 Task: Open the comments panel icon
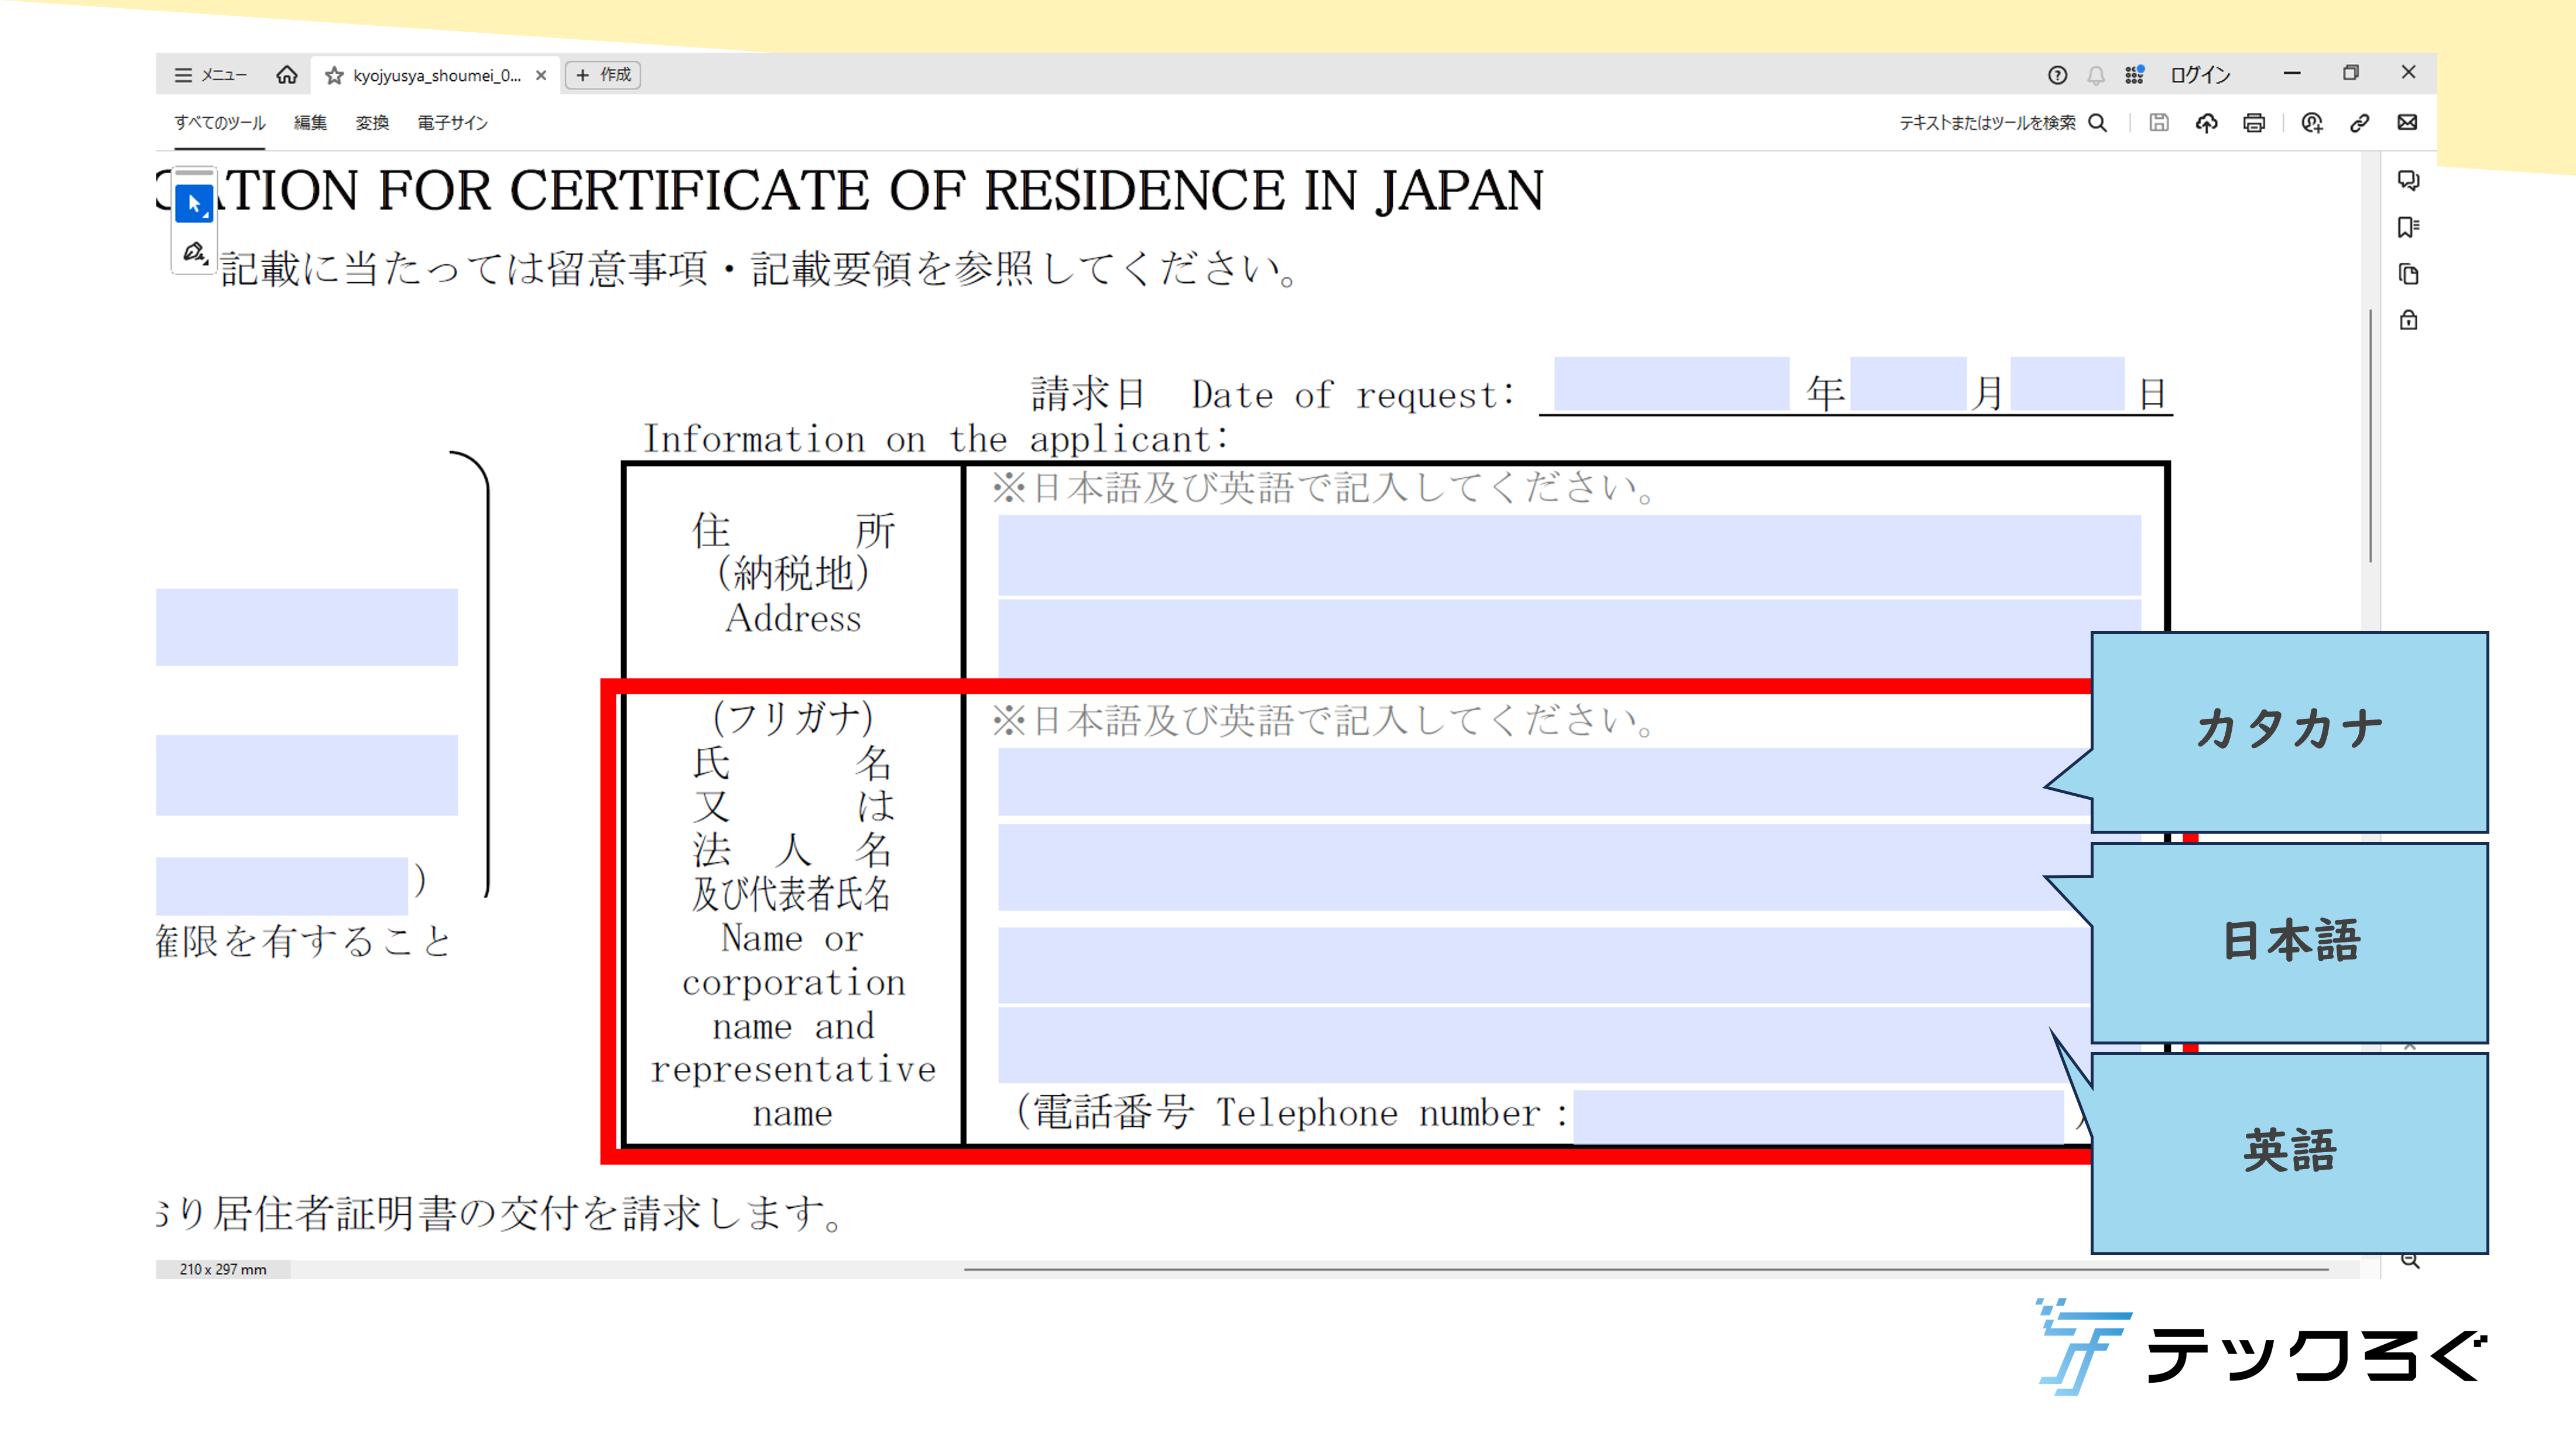pyautogui.click(x=2408, y=181)
